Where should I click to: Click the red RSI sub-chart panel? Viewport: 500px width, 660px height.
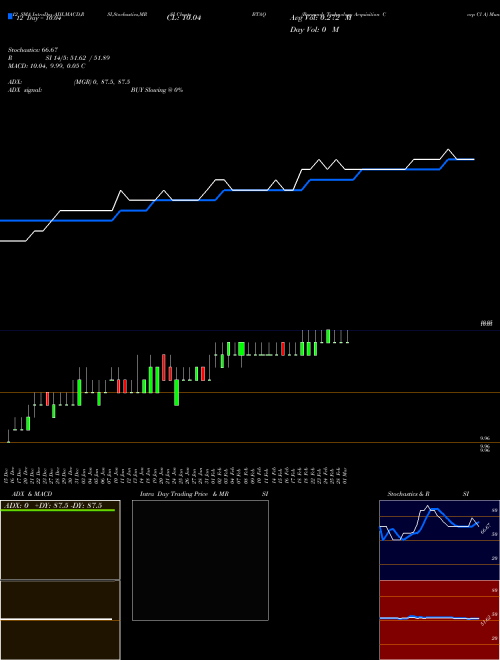439,620
